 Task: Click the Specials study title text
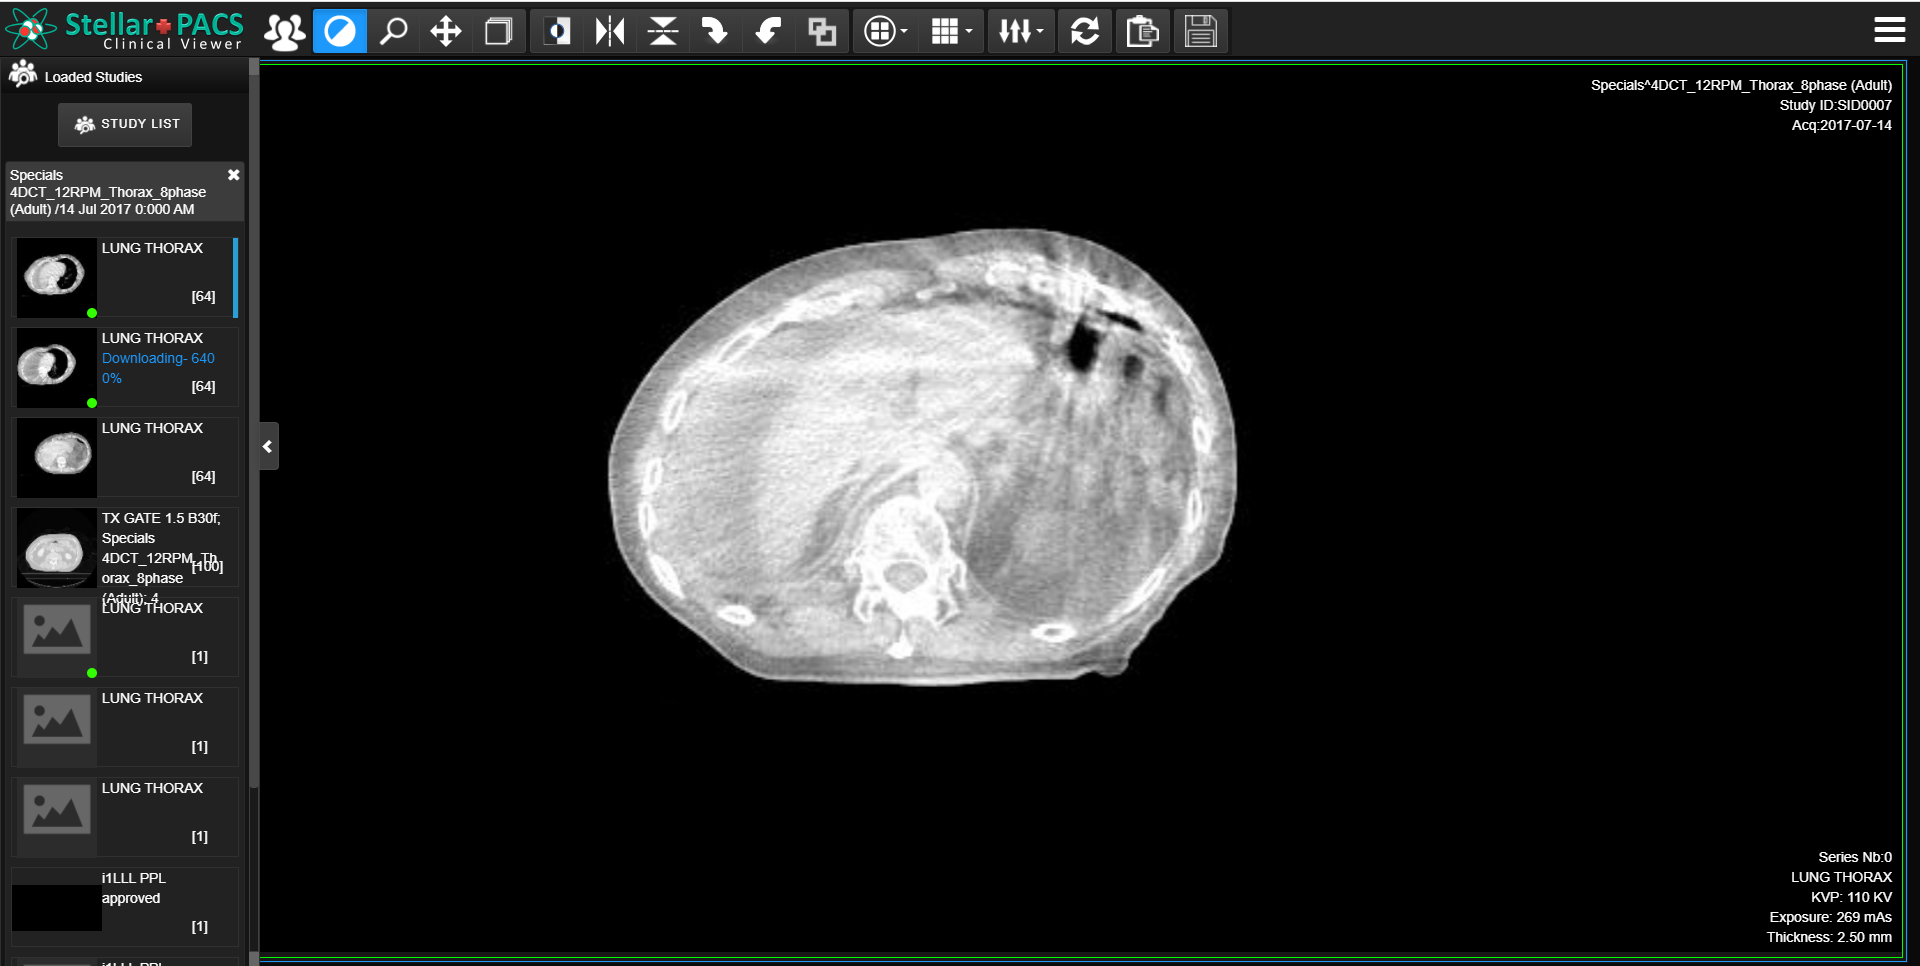108,192
